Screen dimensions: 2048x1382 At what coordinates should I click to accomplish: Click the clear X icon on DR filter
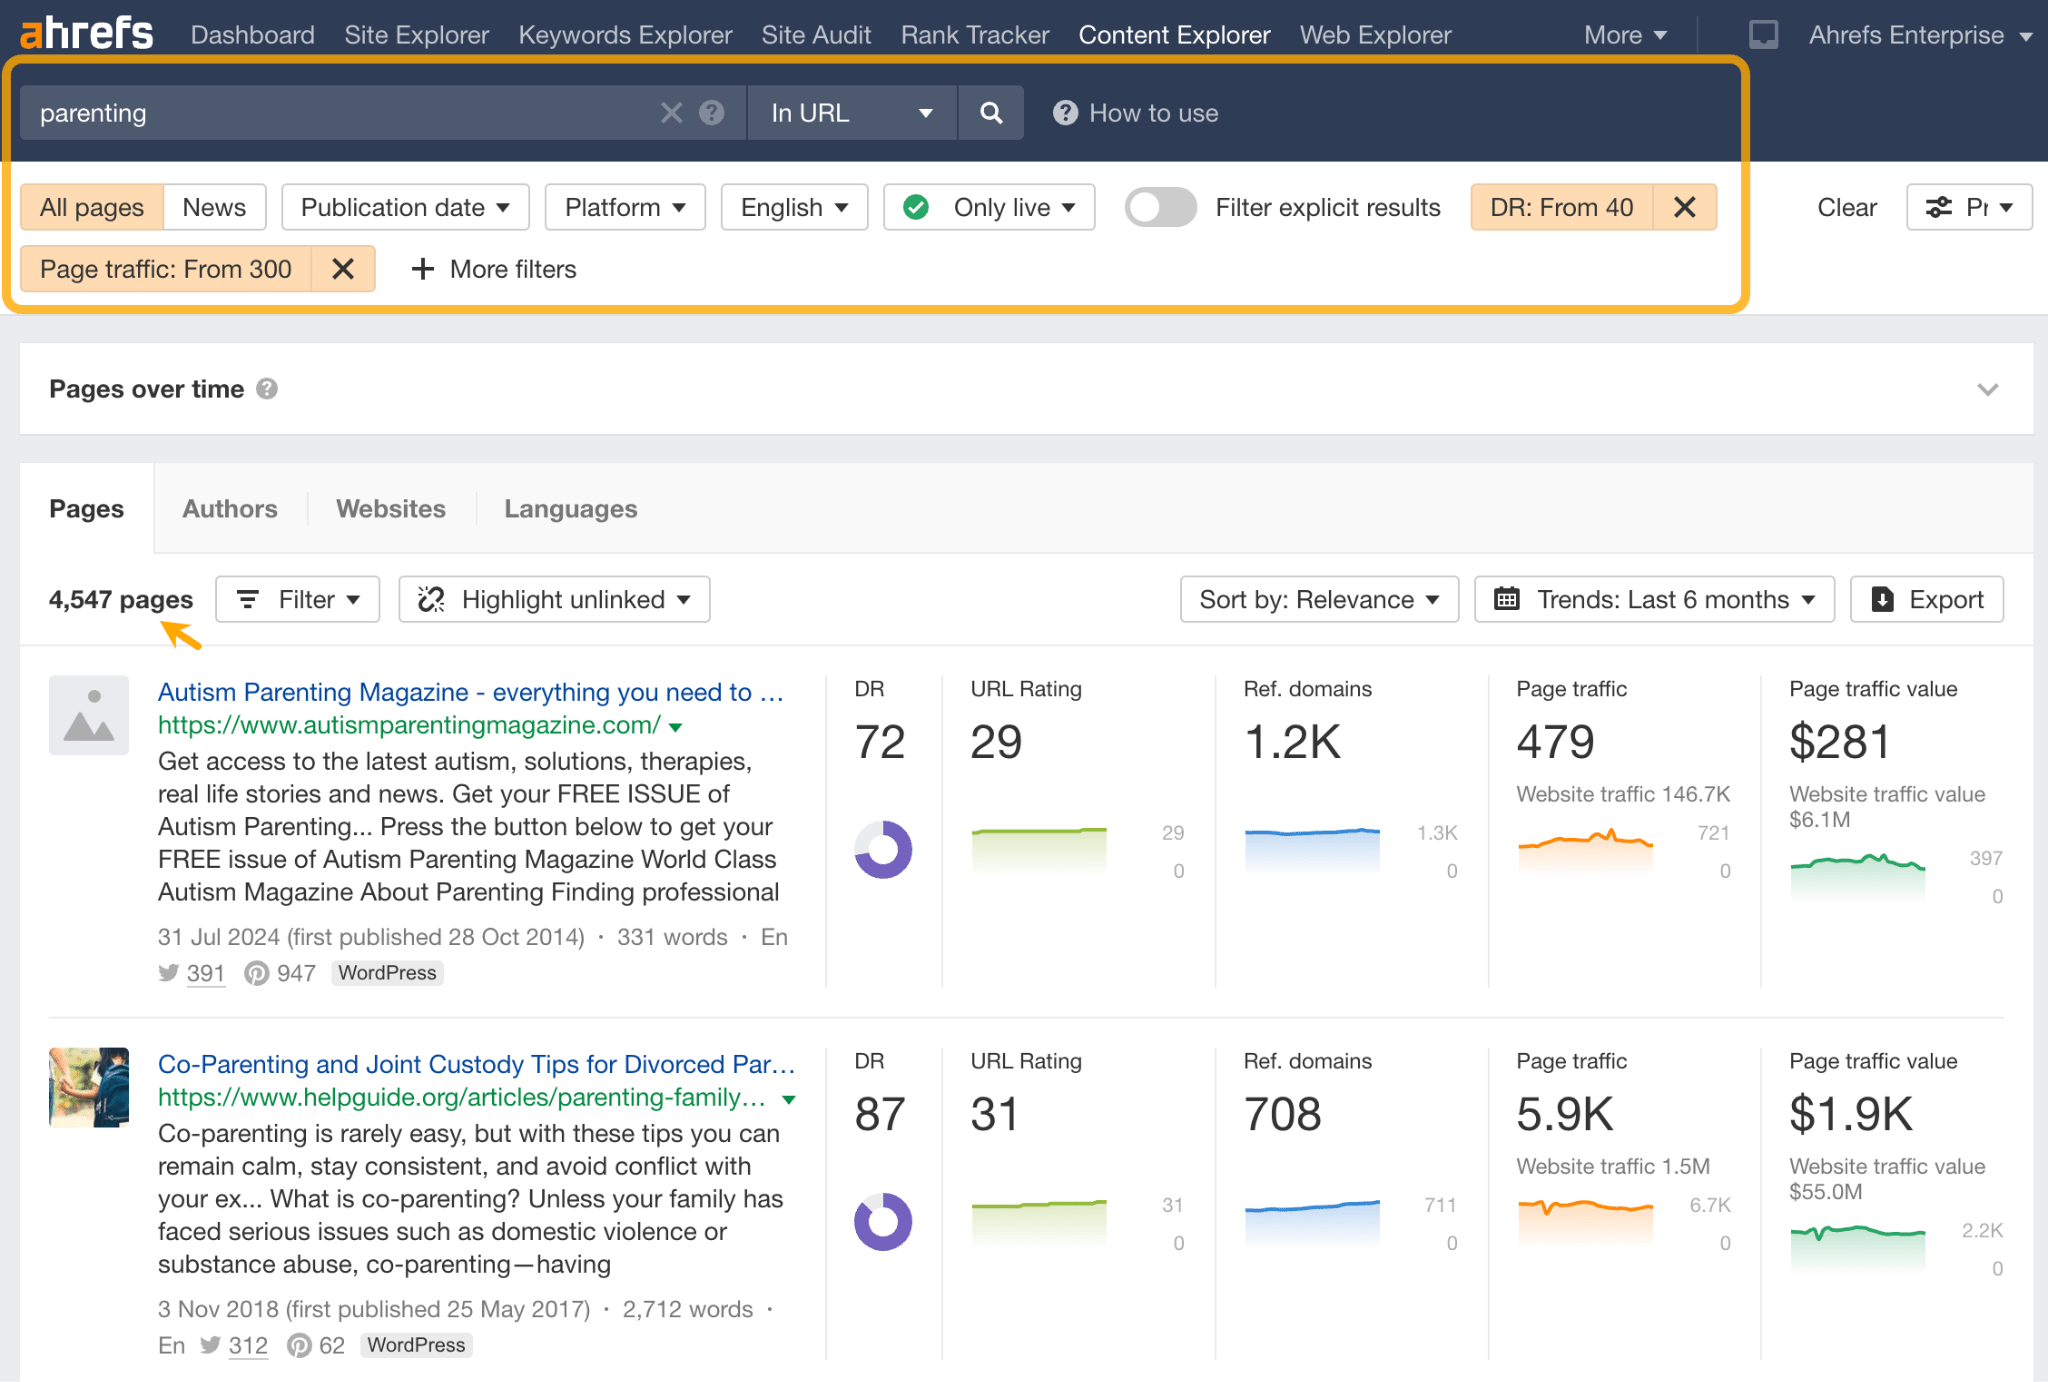(x=1686, y=205)
